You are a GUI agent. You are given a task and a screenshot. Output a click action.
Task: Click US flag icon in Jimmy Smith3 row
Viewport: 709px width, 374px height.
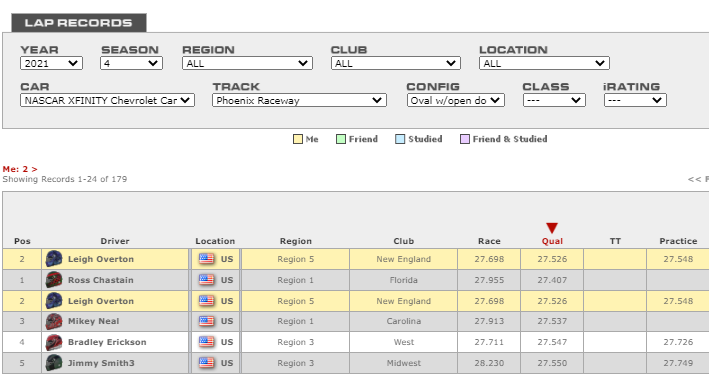(206, 363)
